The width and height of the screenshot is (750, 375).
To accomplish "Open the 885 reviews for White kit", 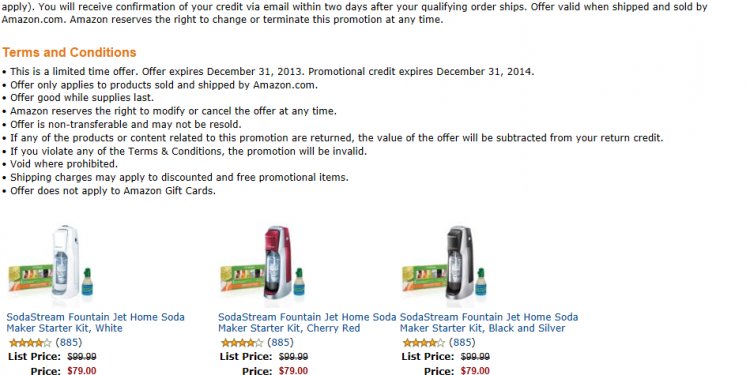I will pos(69,342).
